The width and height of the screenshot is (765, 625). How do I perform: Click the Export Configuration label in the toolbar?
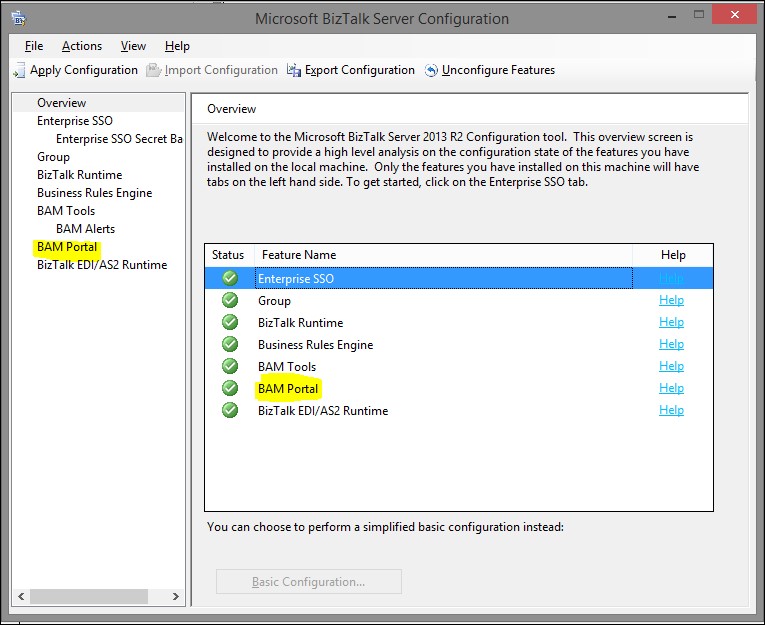point(359,70)
